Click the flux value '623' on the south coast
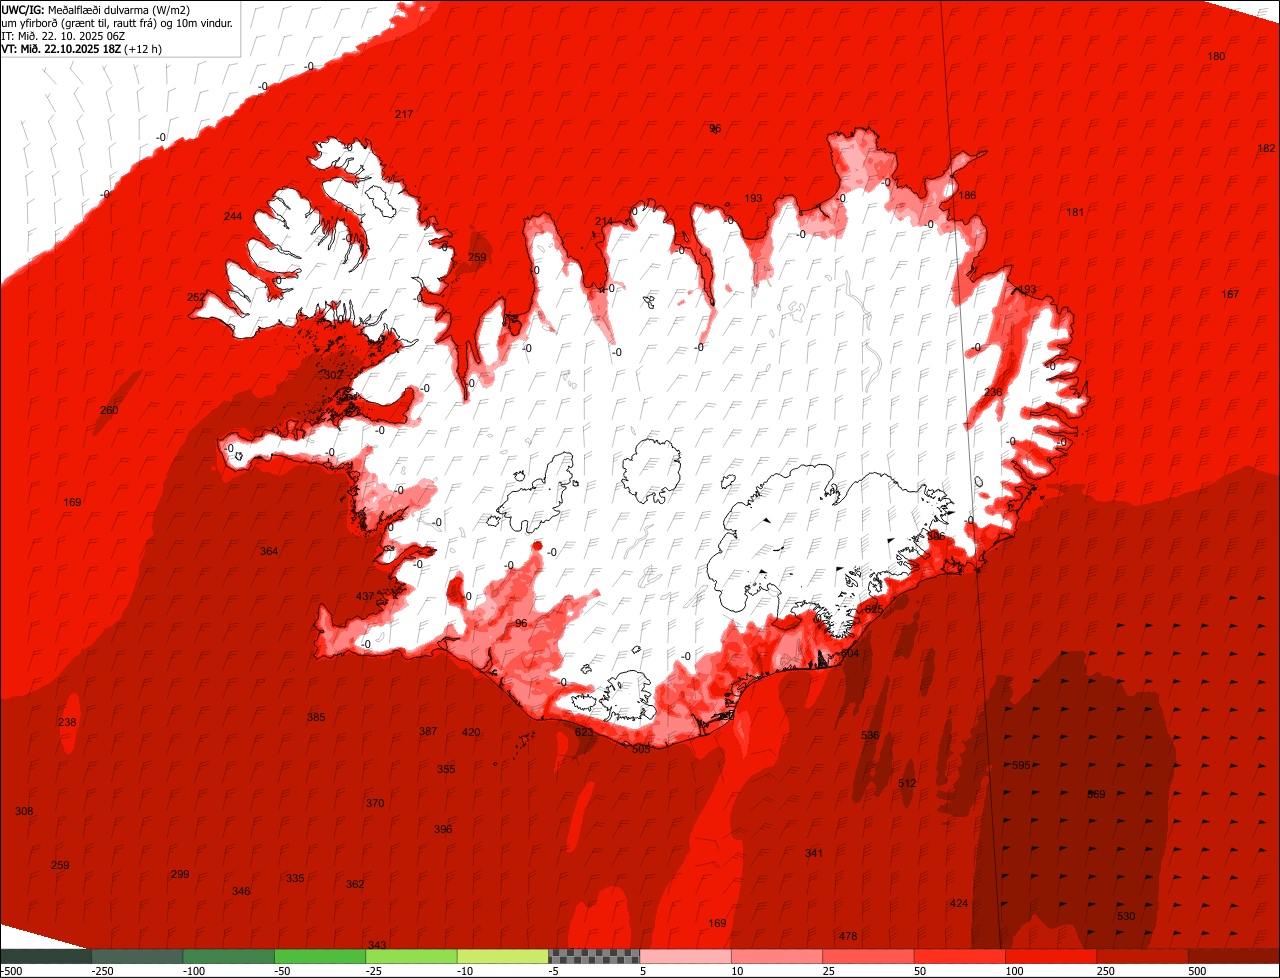Viewport: 1280px width, 978px height. click(x=584, y=733)
